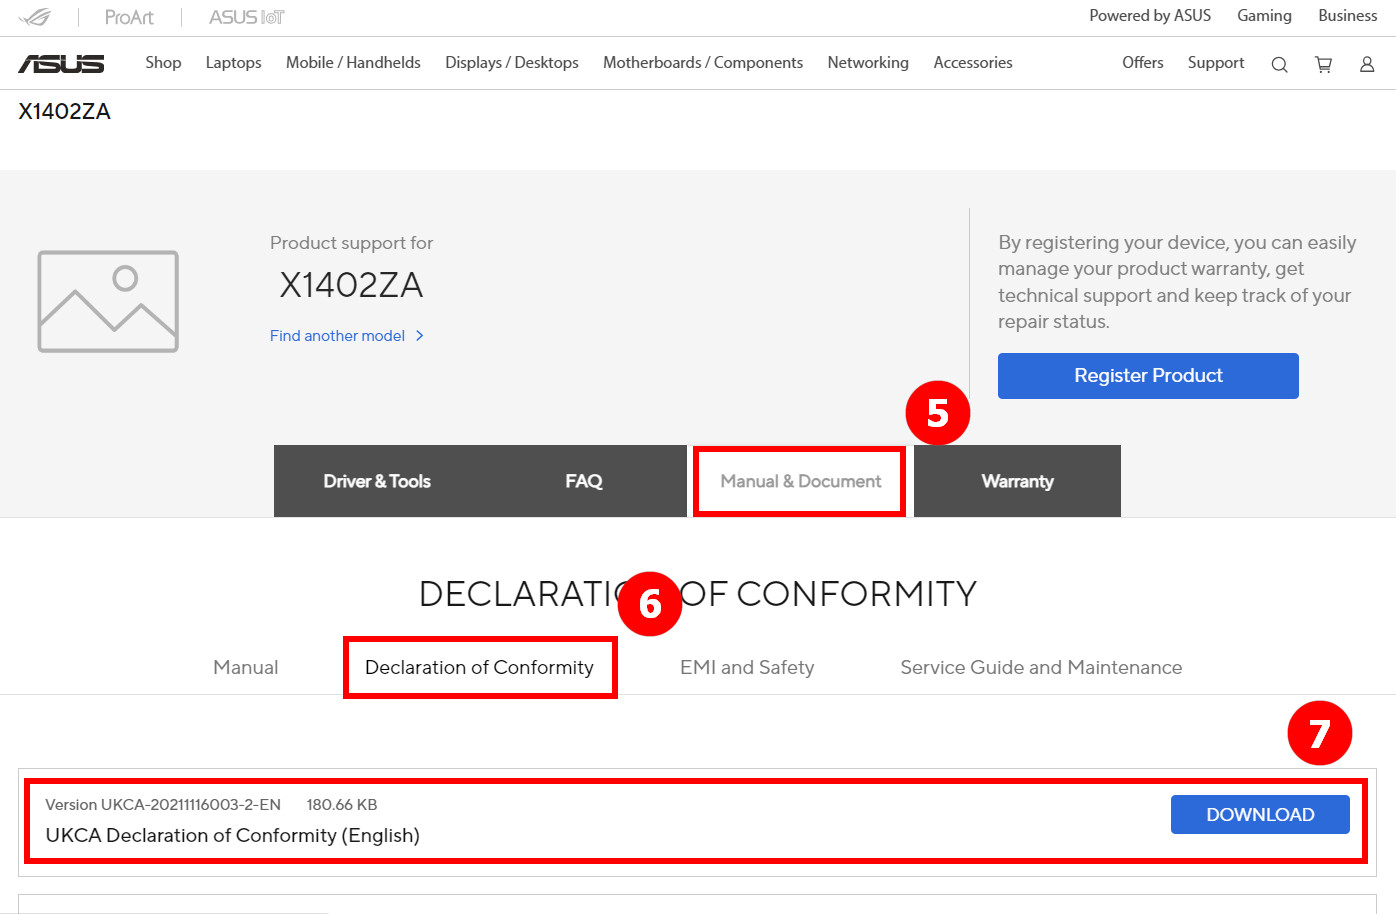Open the ProArt brand link
The width and height of the screenshot is (1396, 914).
(129, 17)
